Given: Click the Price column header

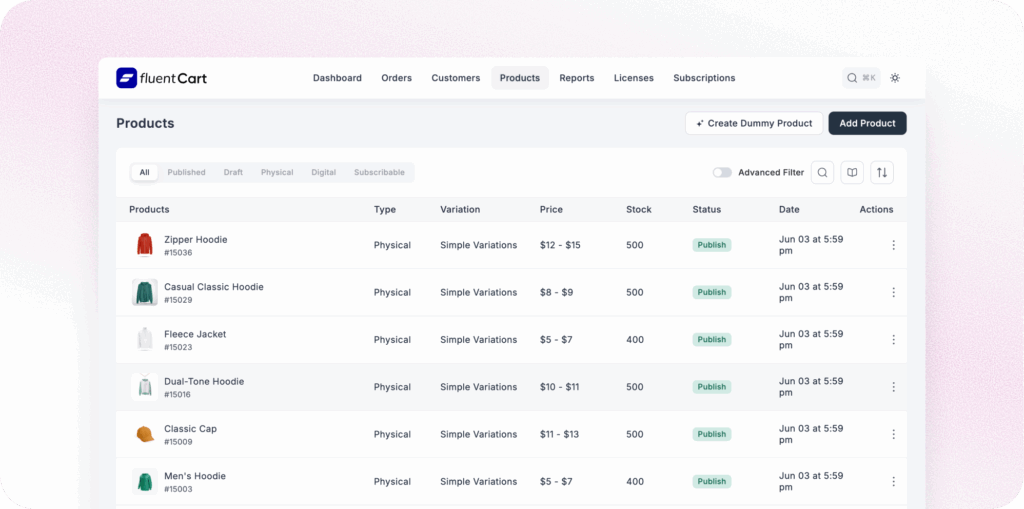Looking at the screenshot, I should [x=551, y=210].
